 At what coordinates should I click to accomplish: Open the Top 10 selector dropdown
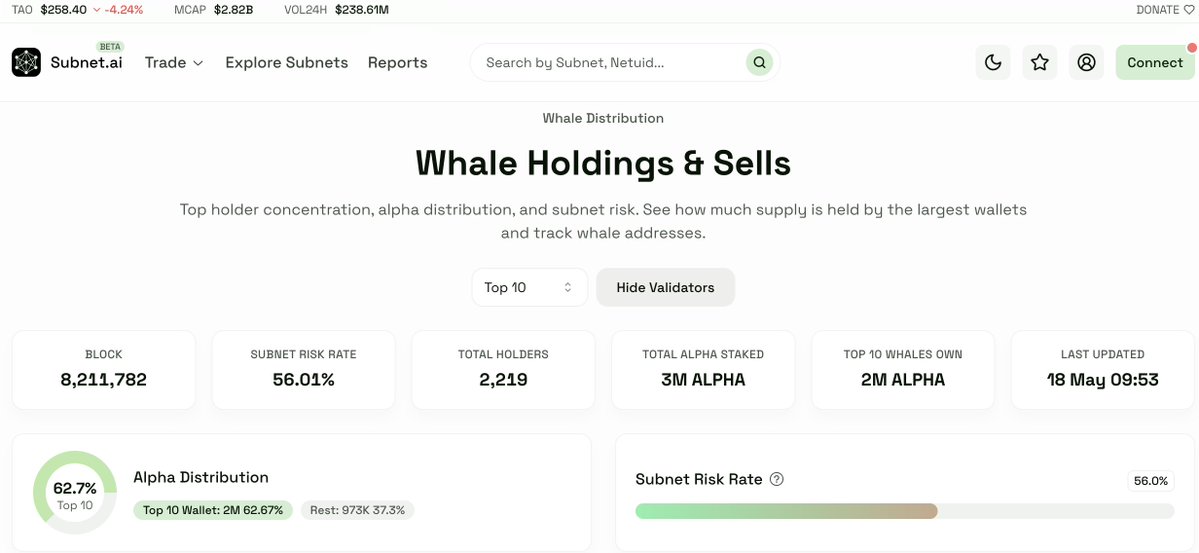[529, 288]
